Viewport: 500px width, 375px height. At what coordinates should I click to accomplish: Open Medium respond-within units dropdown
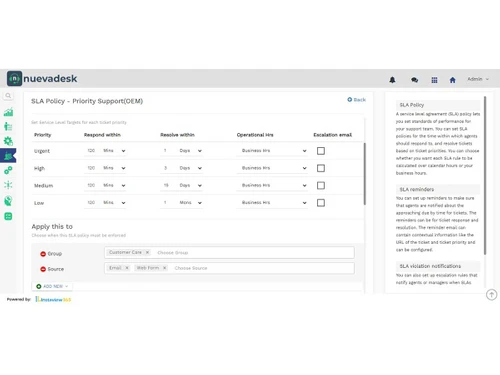[114, 185]
